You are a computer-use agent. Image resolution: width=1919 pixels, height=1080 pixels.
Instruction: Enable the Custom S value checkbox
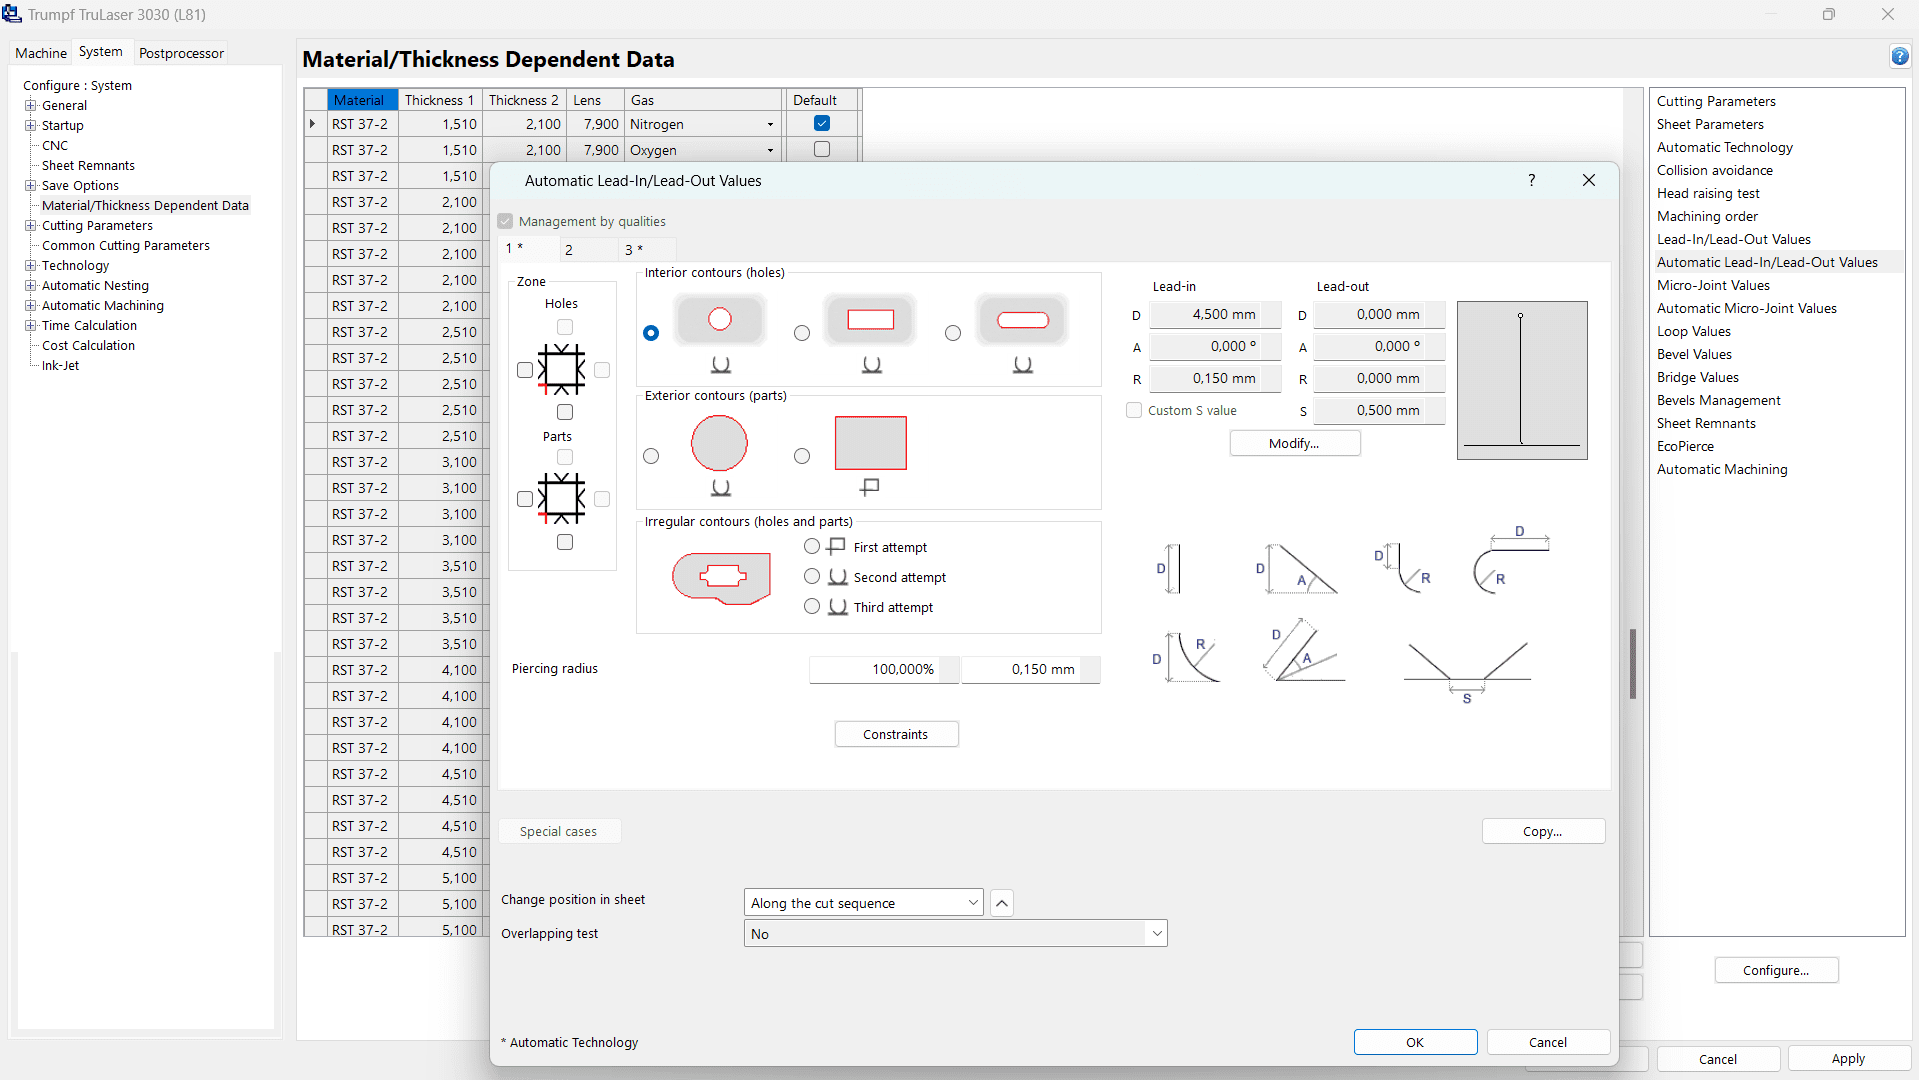1133,410
